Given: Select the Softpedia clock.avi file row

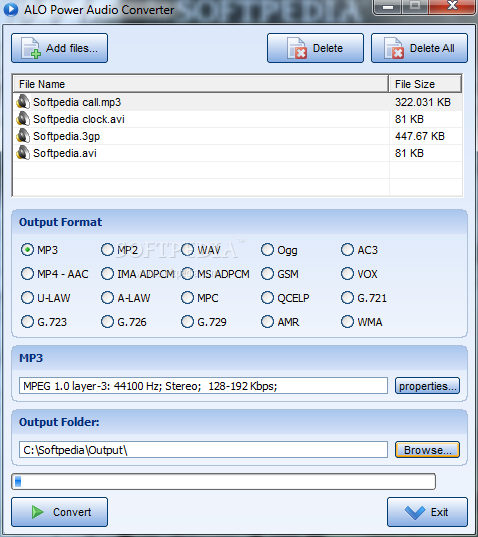Looking at the screenshot, I should pos(238,119).
